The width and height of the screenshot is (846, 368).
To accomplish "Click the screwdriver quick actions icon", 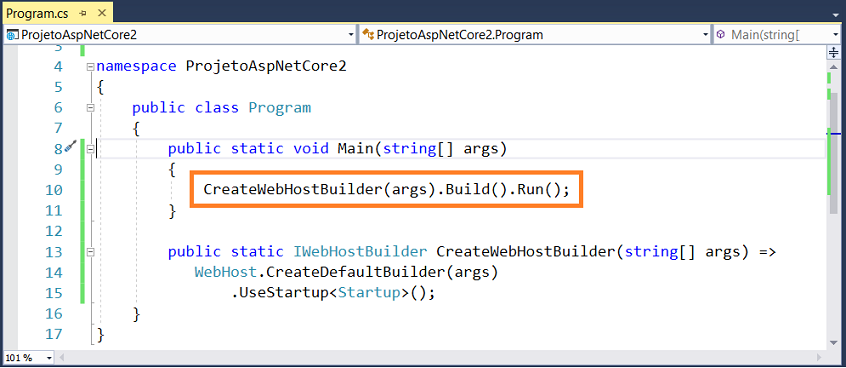I will pyautogui.click(x=70, y=147).
